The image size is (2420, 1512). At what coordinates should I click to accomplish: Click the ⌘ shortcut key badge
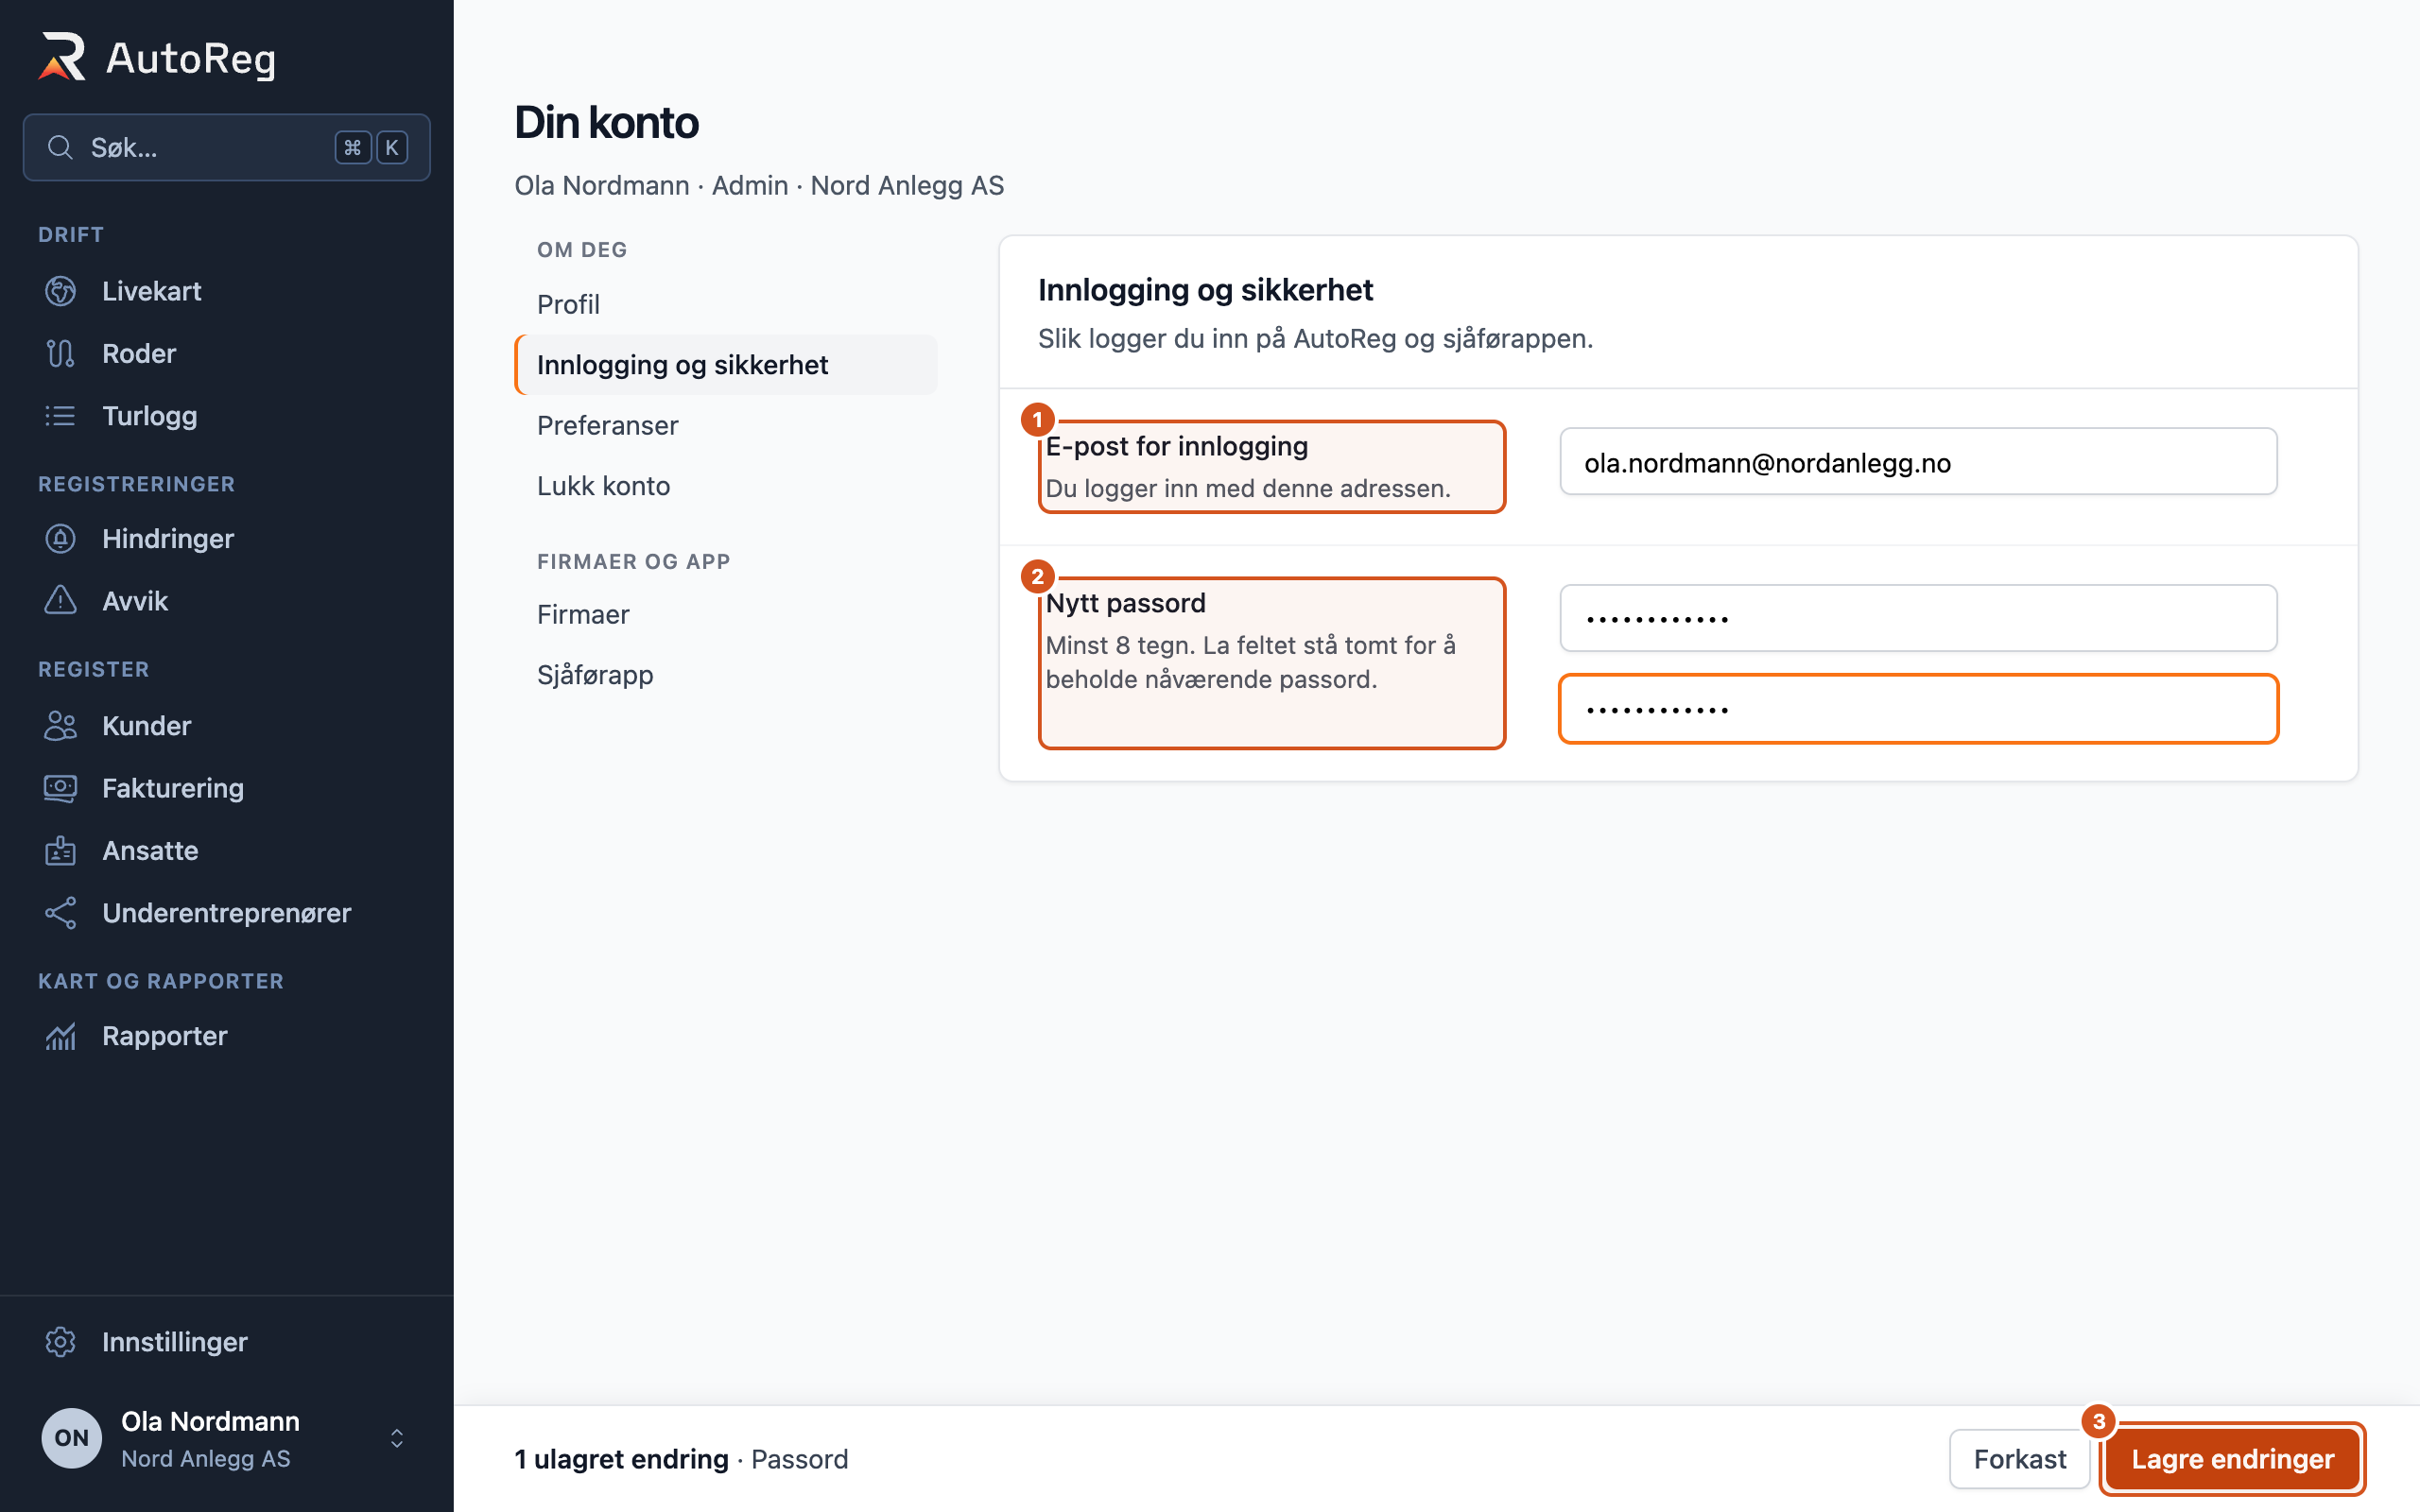[x=352, y=147]
